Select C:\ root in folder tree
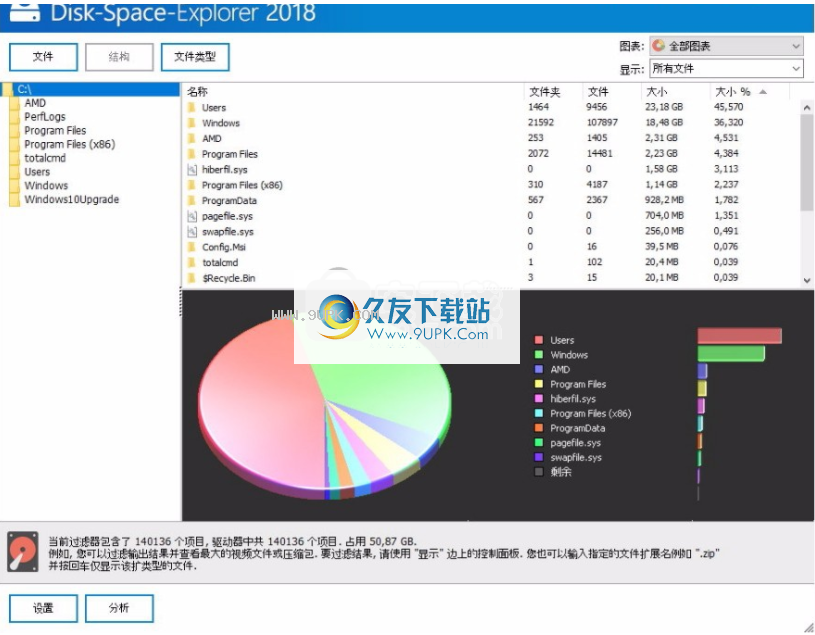 click(x=90, y=89)
